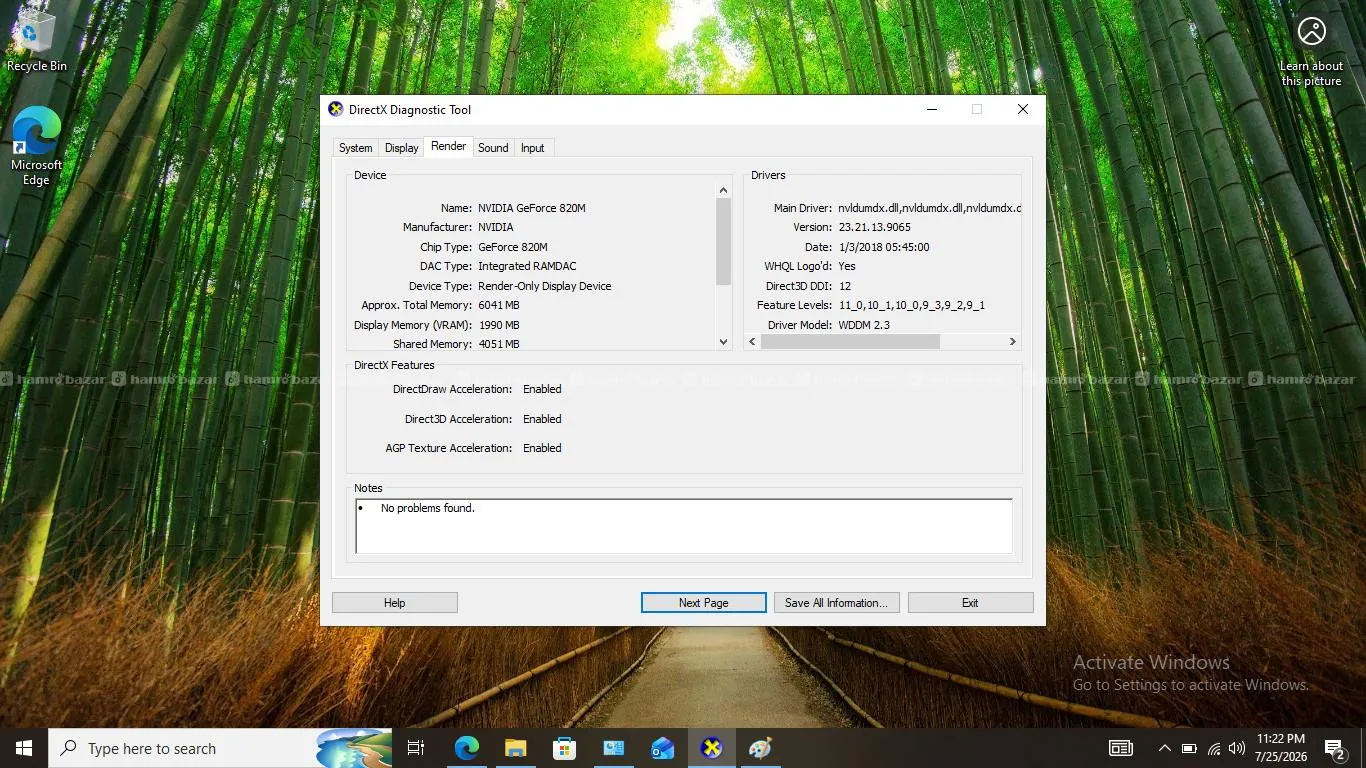
Task: Click the Device panel vertical scrollbar thumb
Action: click(724, 241)
